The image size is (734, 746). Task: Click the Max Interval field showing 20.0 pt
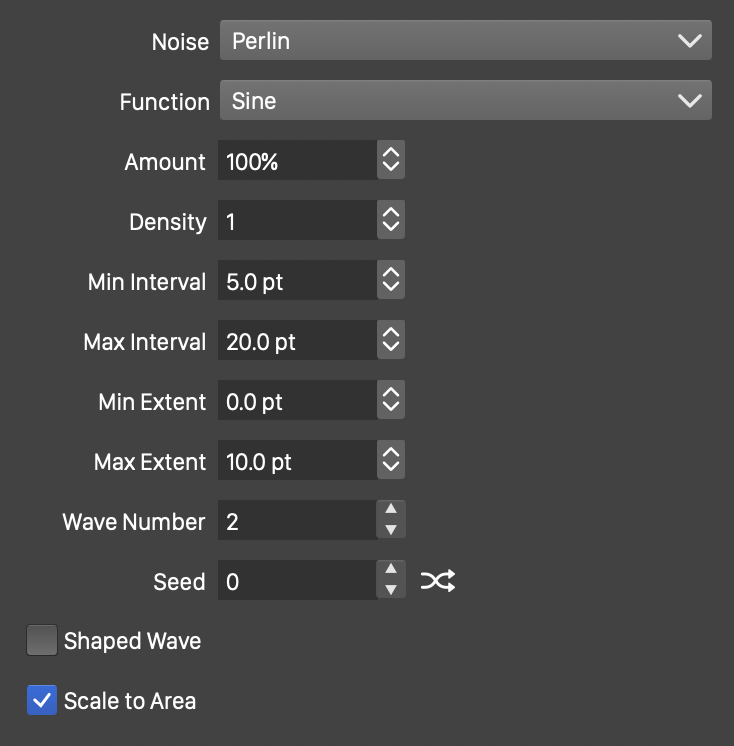297,341
